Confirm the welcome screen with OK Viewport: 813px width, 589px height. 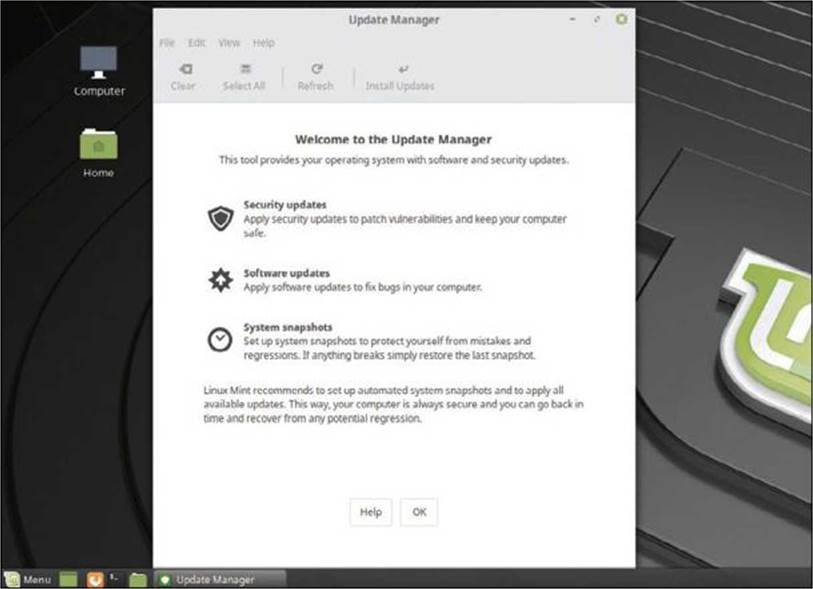click(419, 512)
